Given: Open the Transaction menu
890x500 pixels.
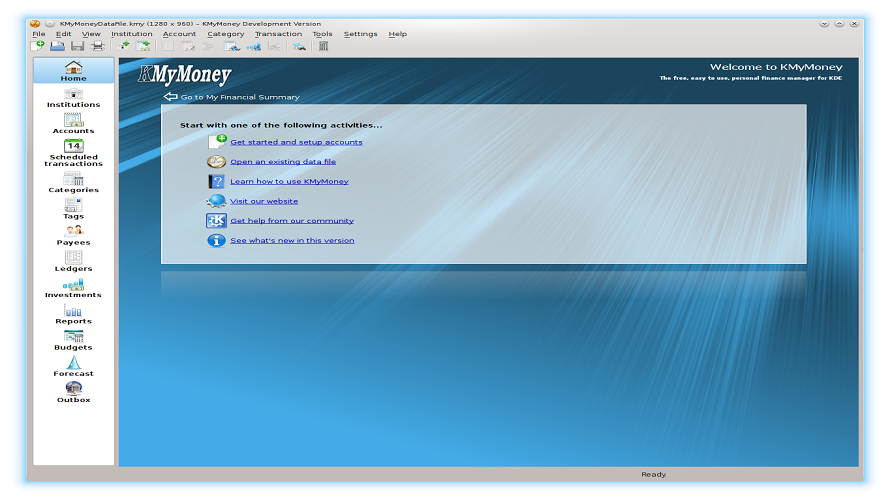Looking at the screenshot, I should [278, 34].
